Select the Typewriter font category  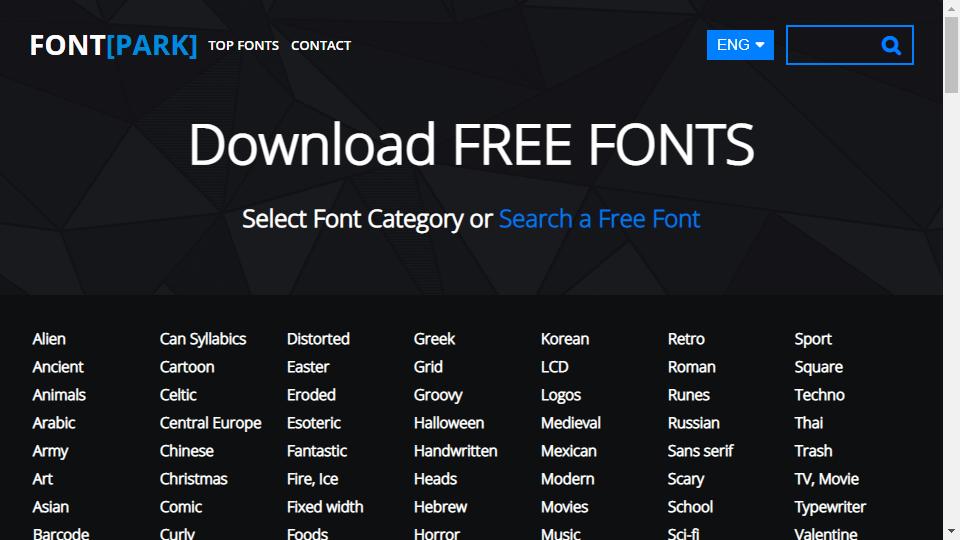click(x=830, y=508)
